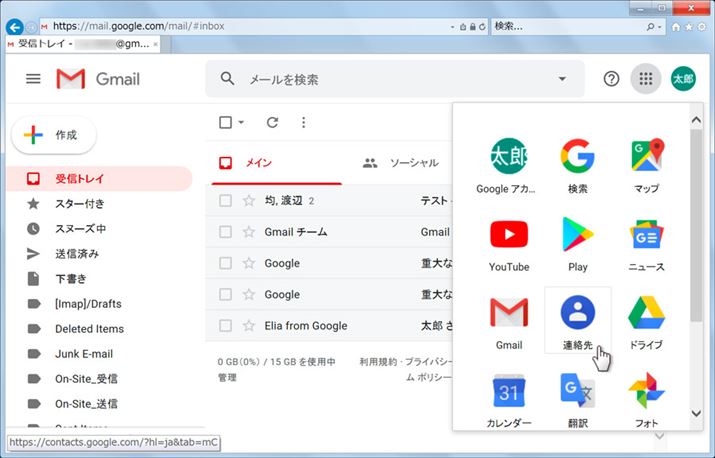Launch Google Drive (ドライブ) from apps grid
The height and width of the screenshot is (458, 715).
click(646, 322)
